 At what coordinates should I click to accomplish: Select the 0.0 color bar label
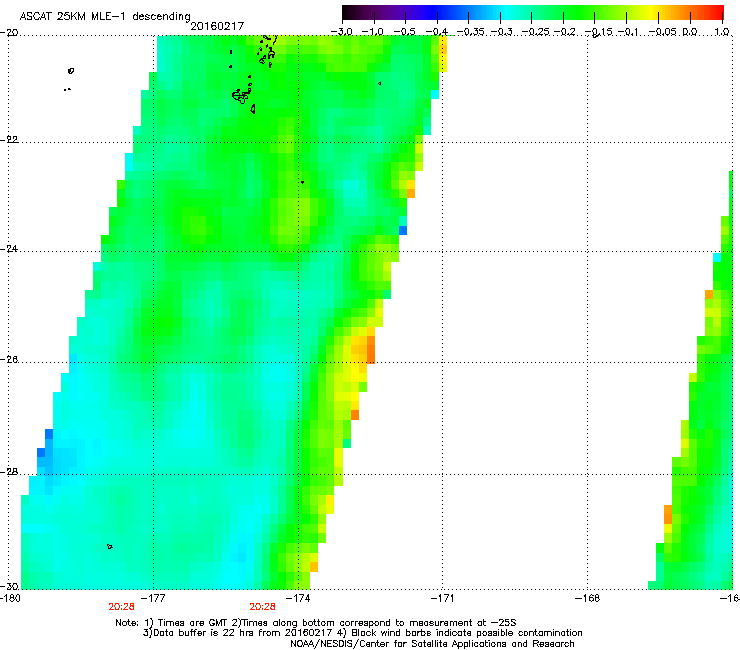[690, 32]
